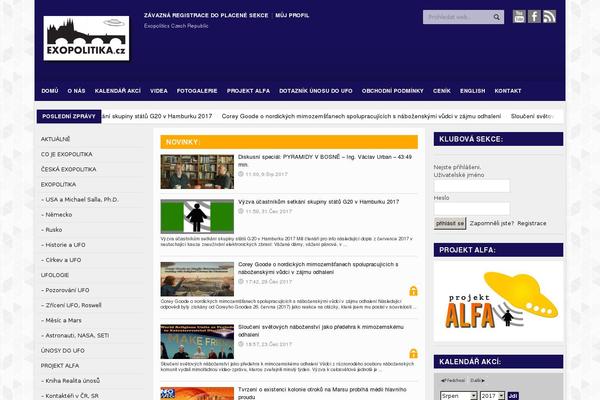Click lock icon on Sloučení světových article
The height and width of the screenshot is (400, 600).
(413, 353)
